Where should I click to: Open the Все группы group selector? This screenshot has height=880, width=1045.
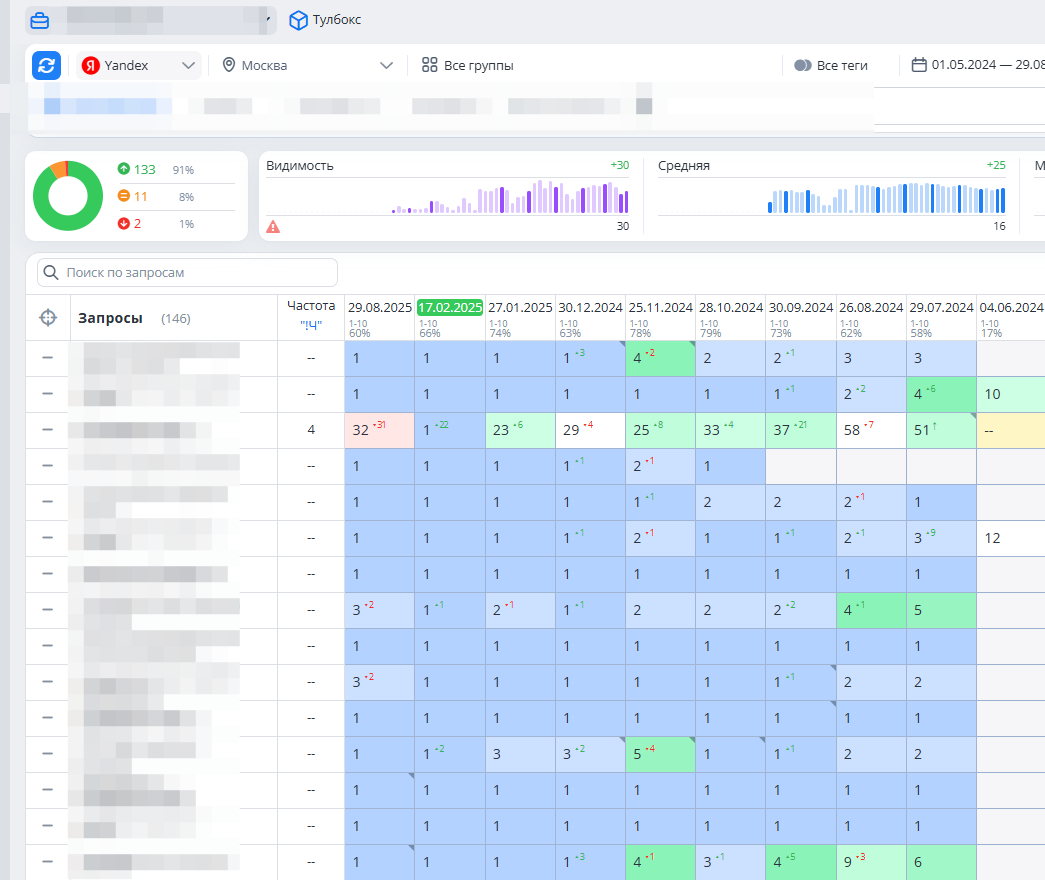point(468,66)
